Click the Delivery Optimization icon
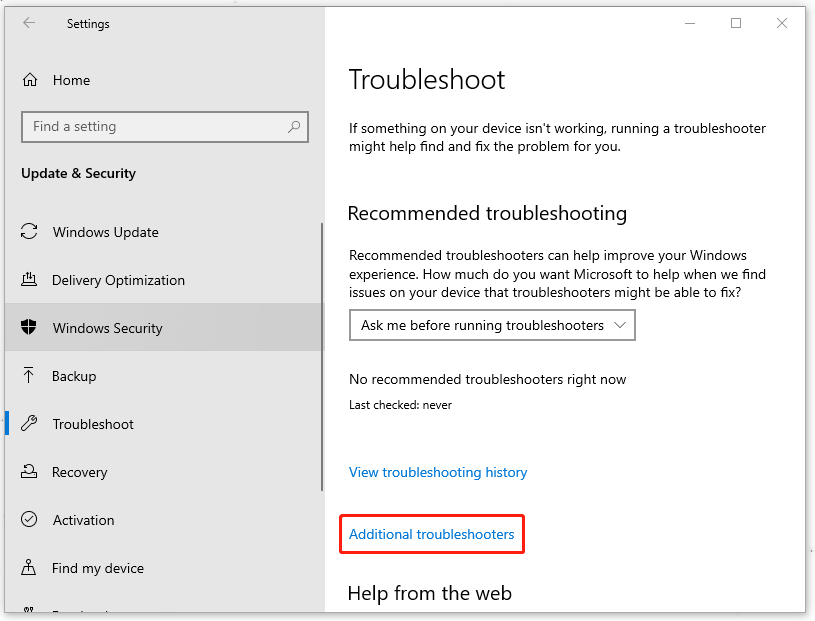Screen dimensions: 815x621 [x=29, y=280]
